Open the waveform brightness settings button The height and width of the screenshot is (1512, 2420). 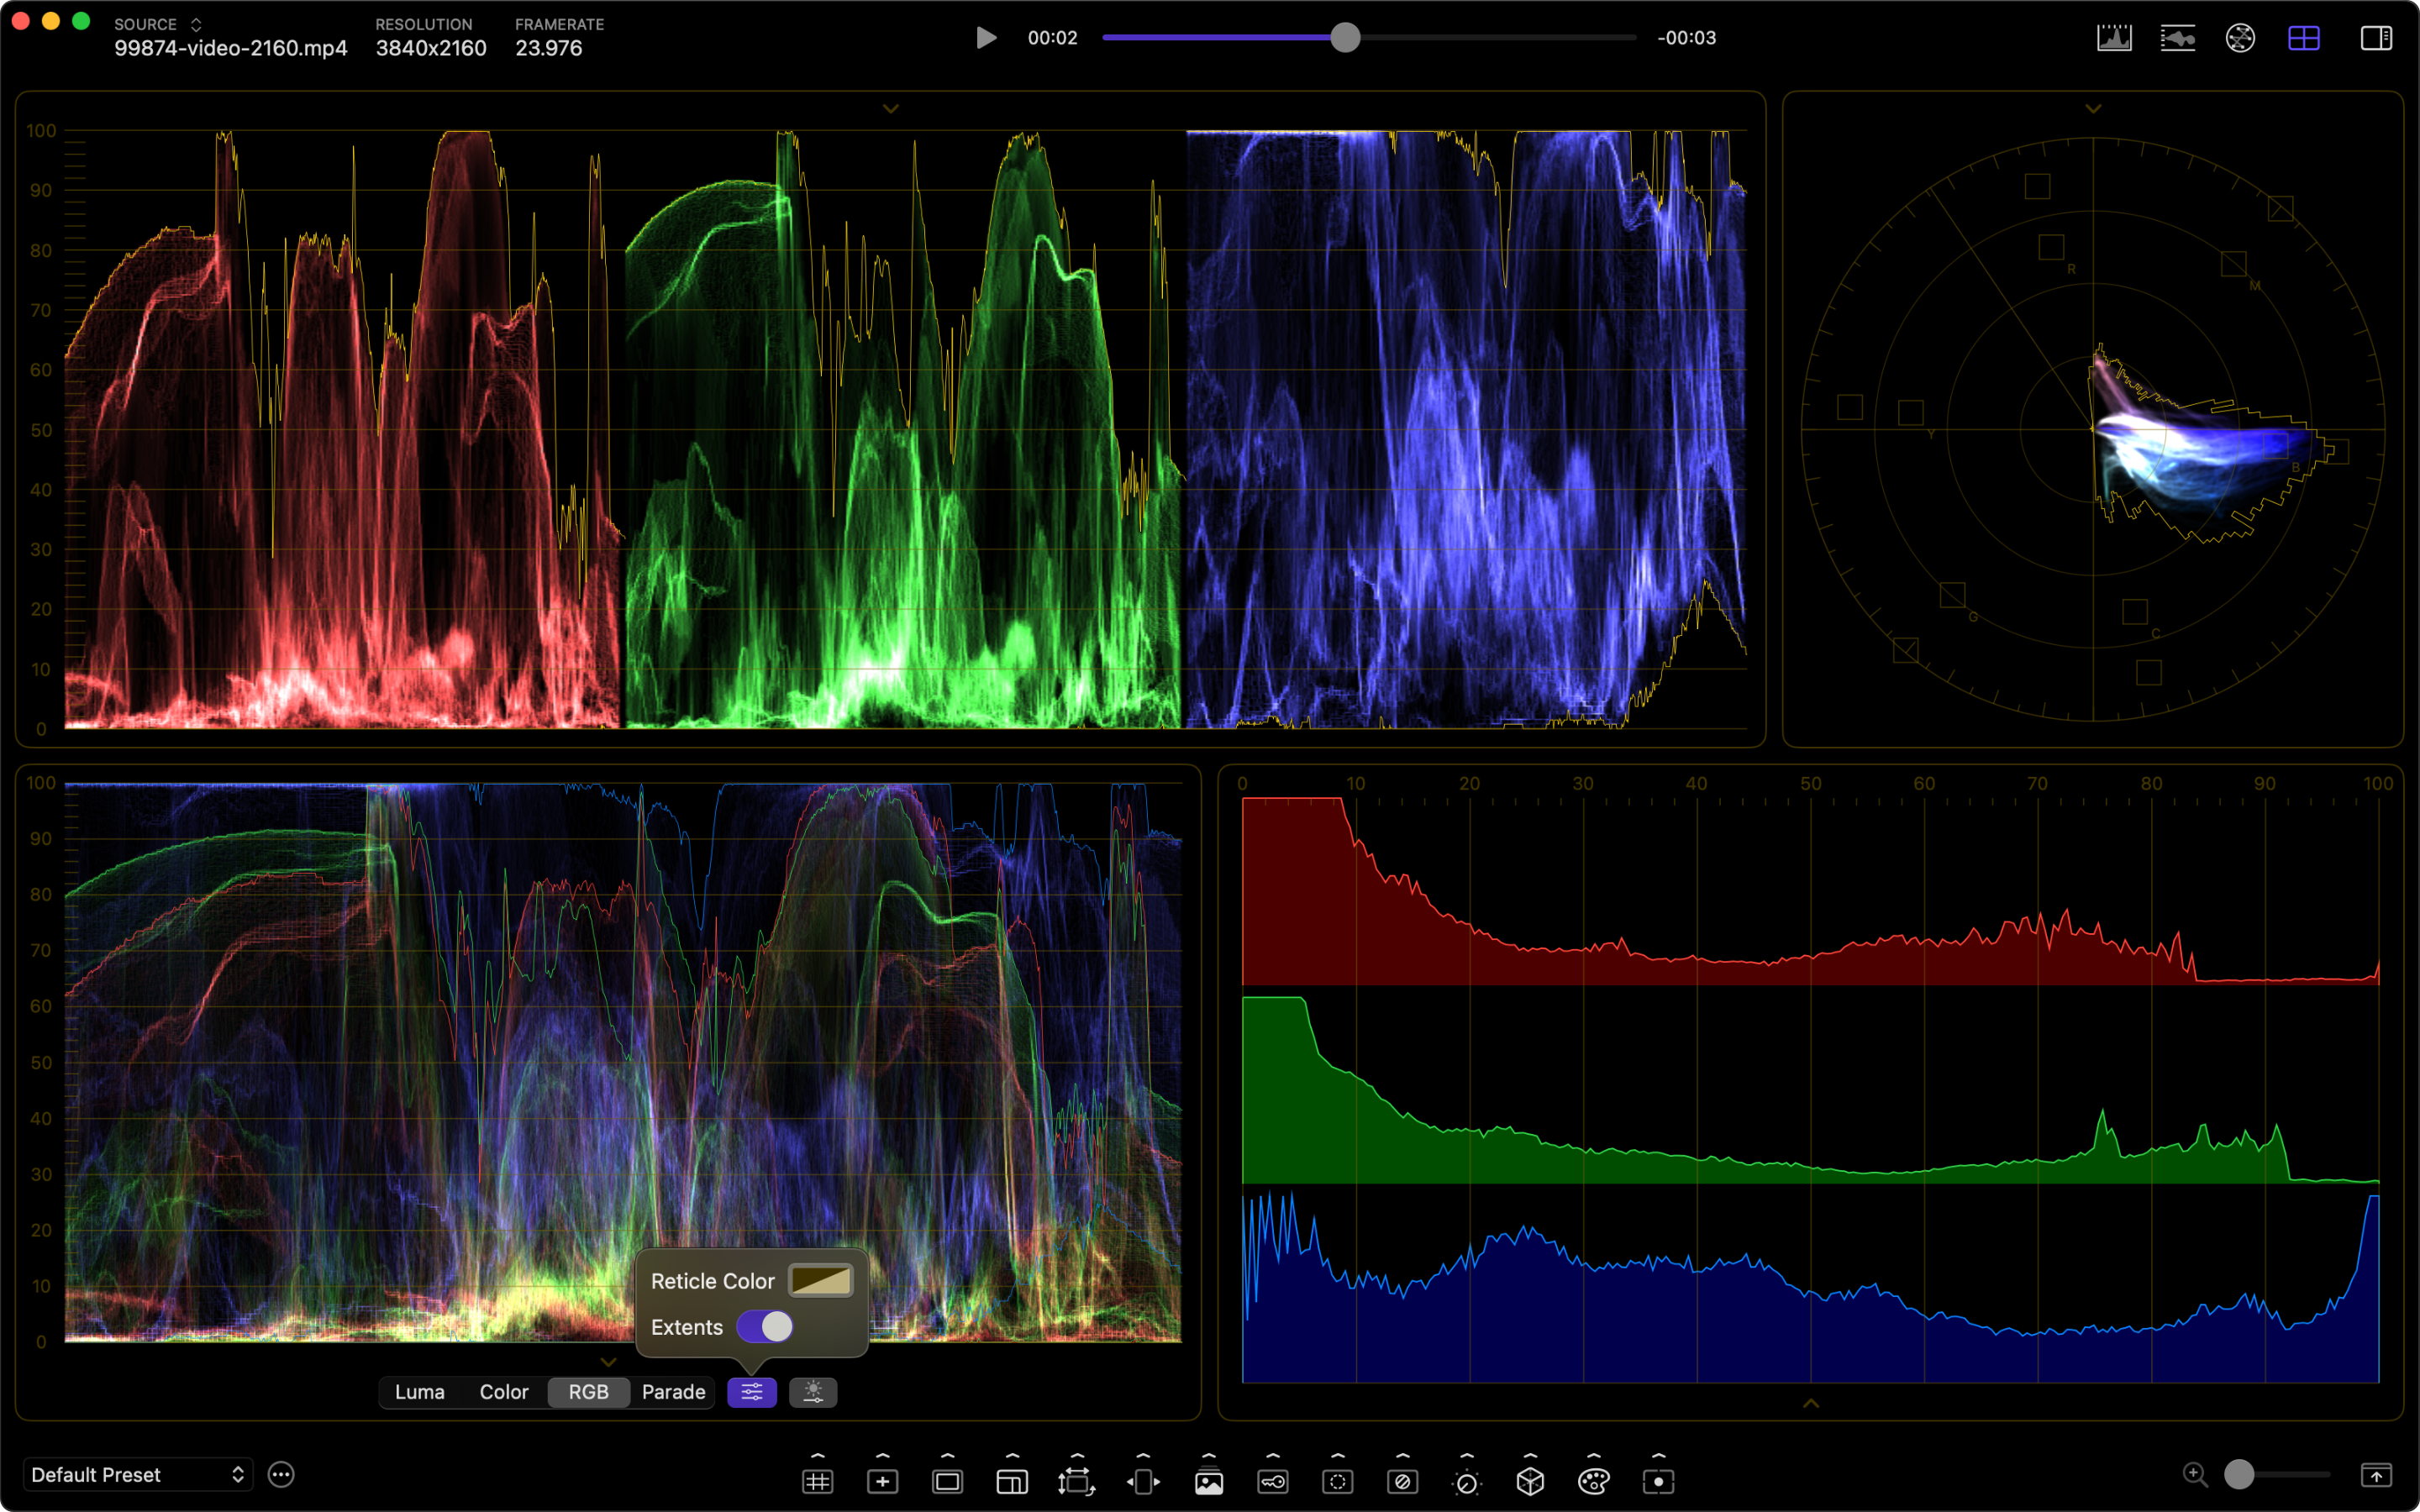tap(813, 1392)
